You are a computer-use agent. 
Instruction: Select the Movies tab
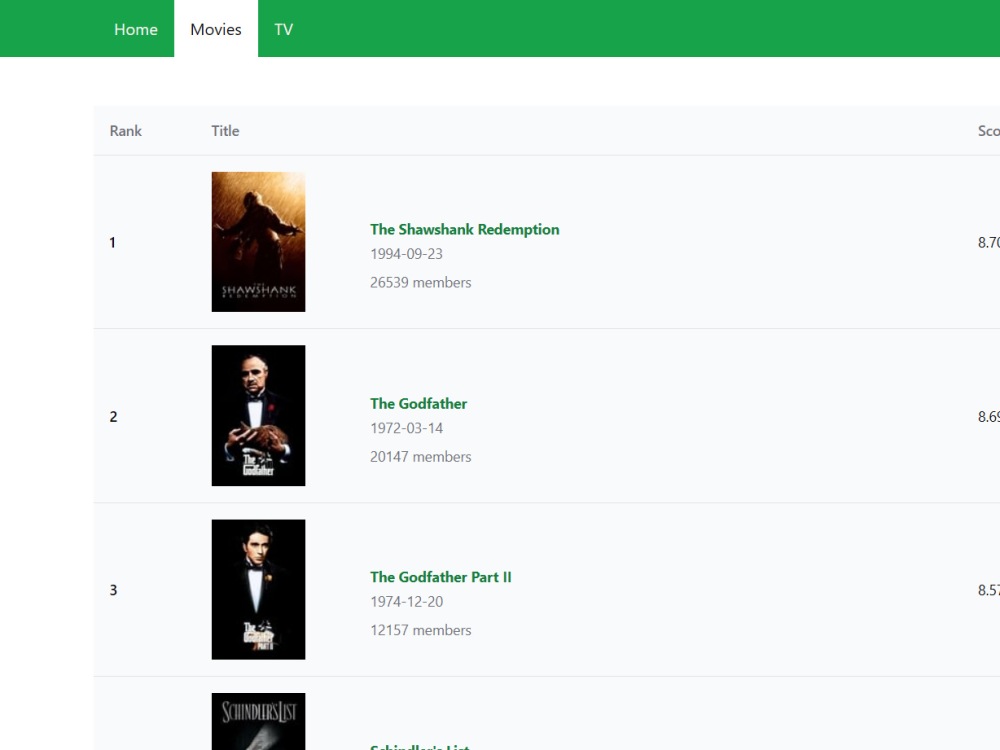point(216,29)
